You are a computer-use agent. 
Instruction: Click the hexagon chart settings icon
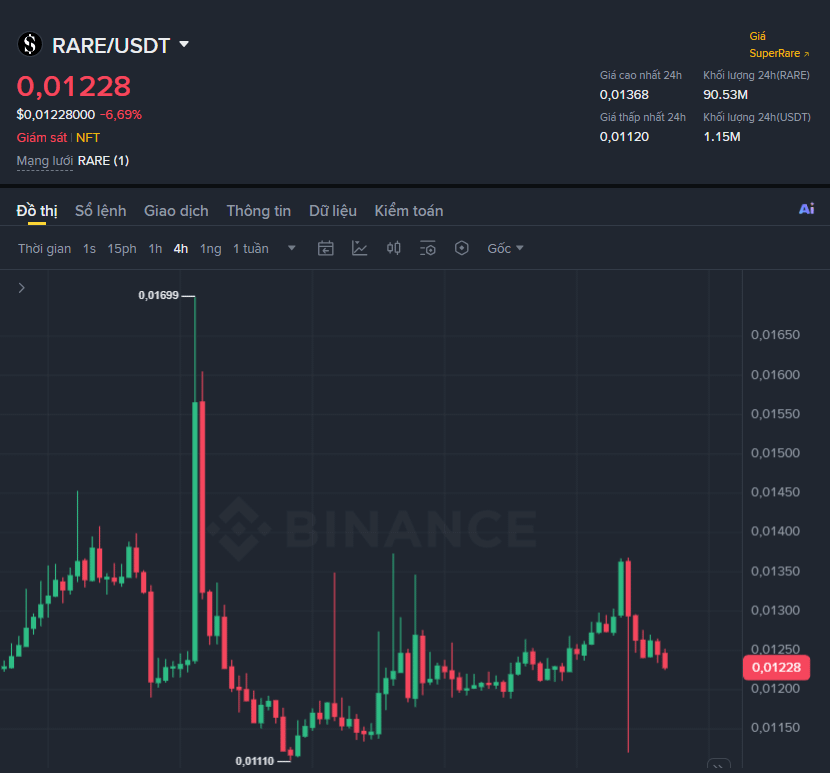(462, 248)
